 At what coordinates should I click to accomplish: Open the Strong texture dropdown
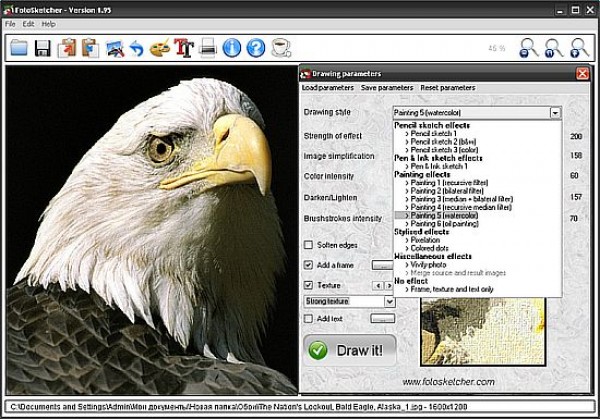click(389, 301)
